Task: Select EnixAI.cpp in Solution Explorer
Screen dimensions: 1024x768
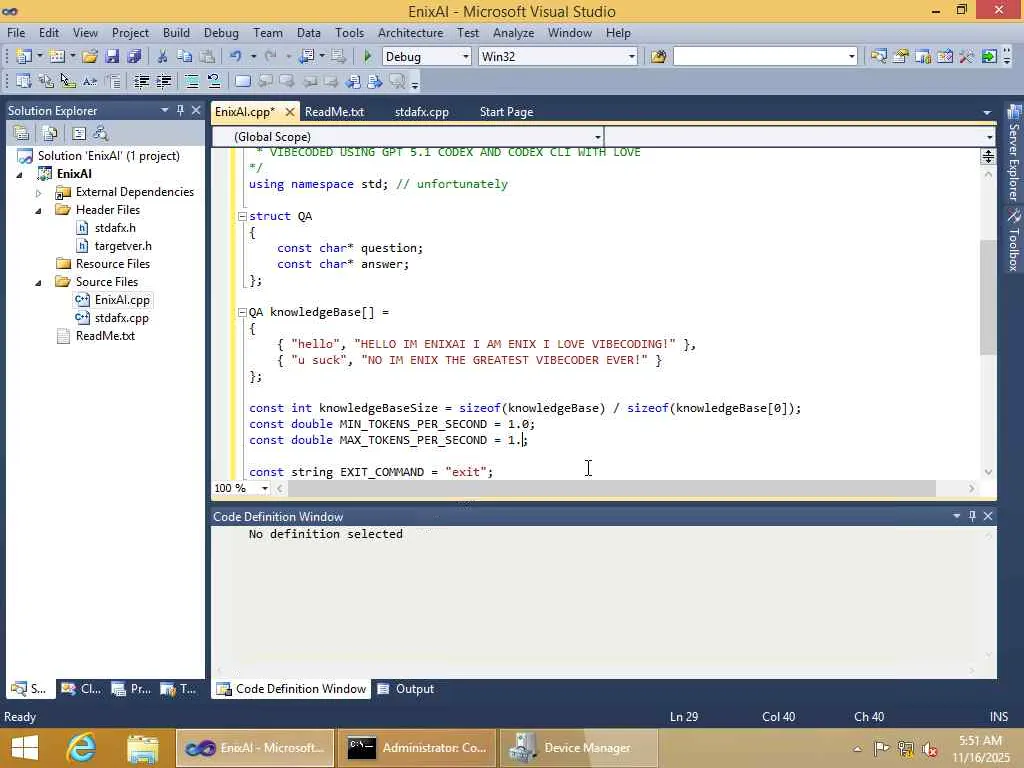Action: point(122,300)
